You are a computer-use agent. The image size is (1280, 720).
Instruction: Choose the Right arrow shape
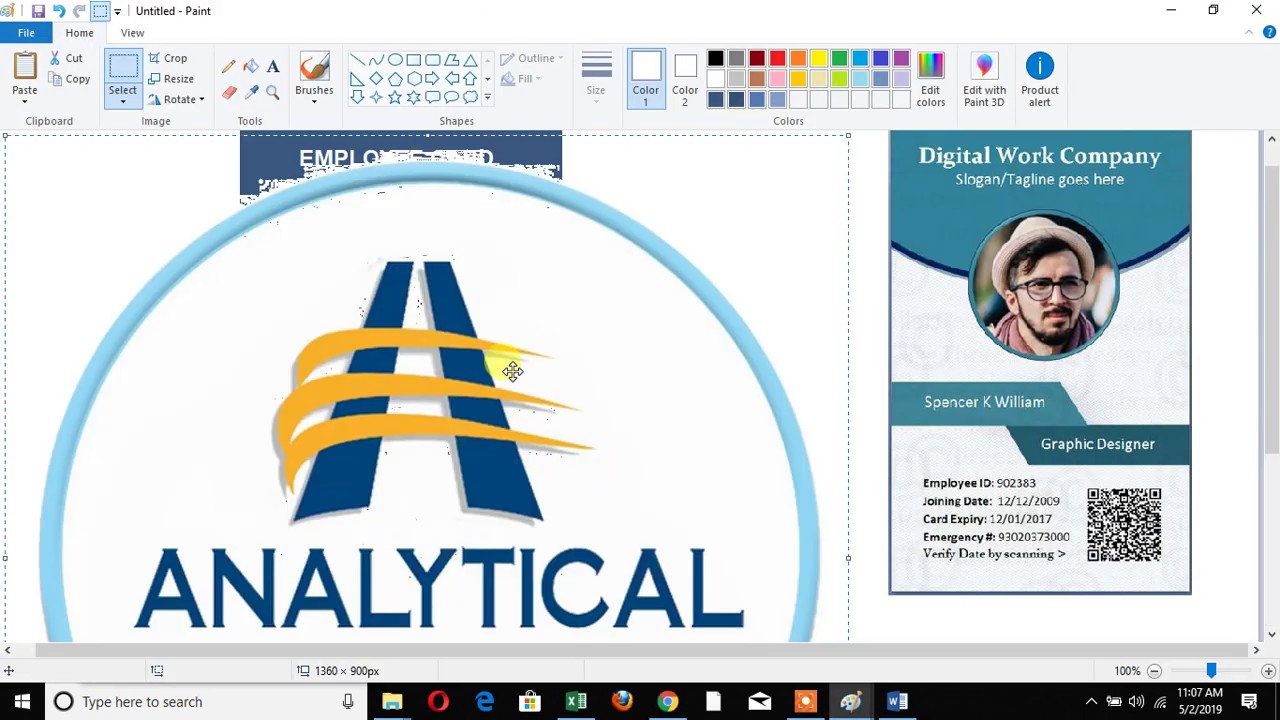(432, 78)
